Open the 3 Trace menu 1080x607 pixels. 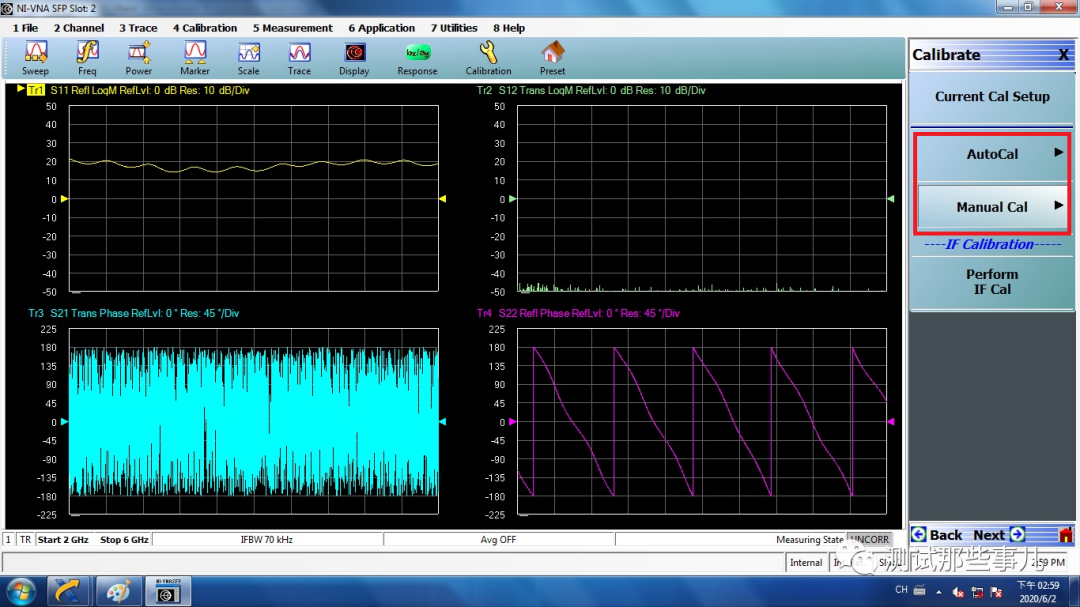tap(138, 28)
